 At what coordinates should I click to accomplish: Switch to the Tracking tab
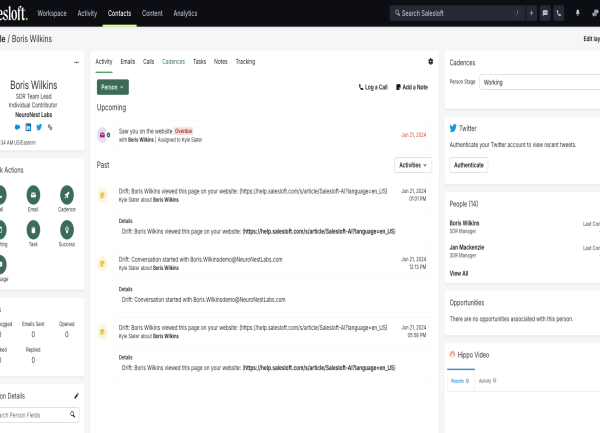(245, 62)
